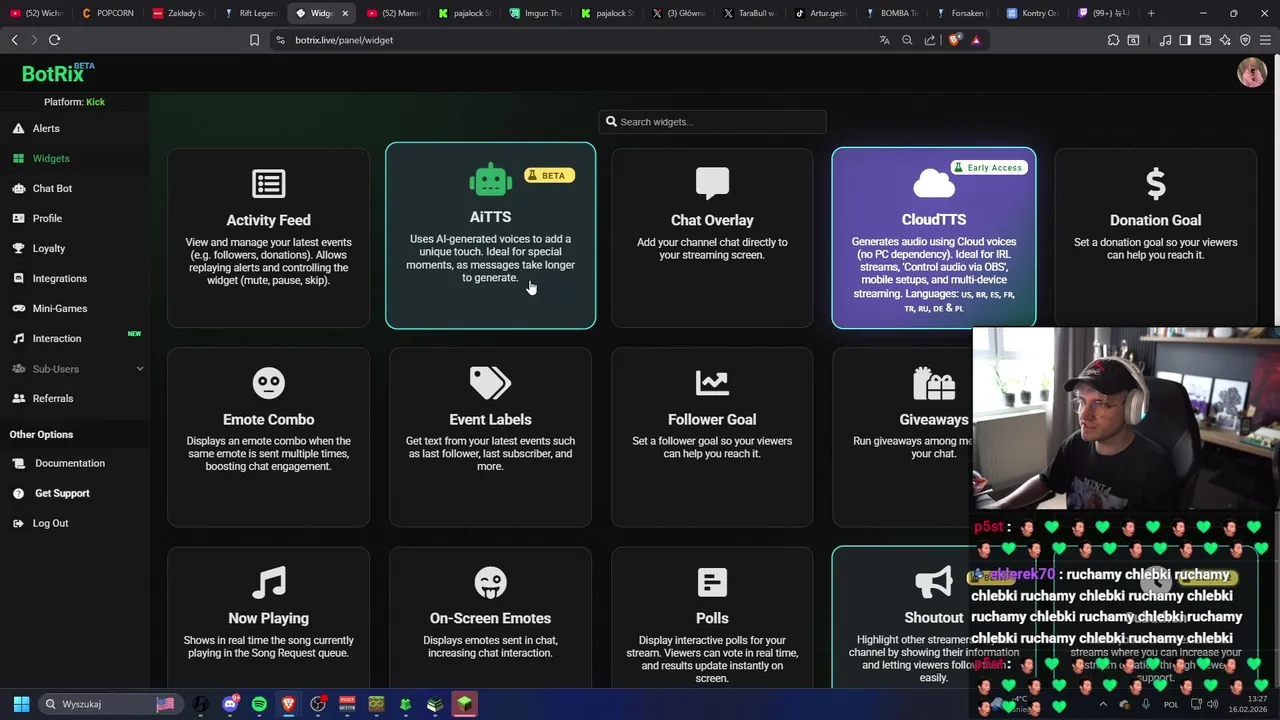The image size is (1280, 720).
Task: Open the browser extensions puzzle icon
Action: [x=1113, y=40]
